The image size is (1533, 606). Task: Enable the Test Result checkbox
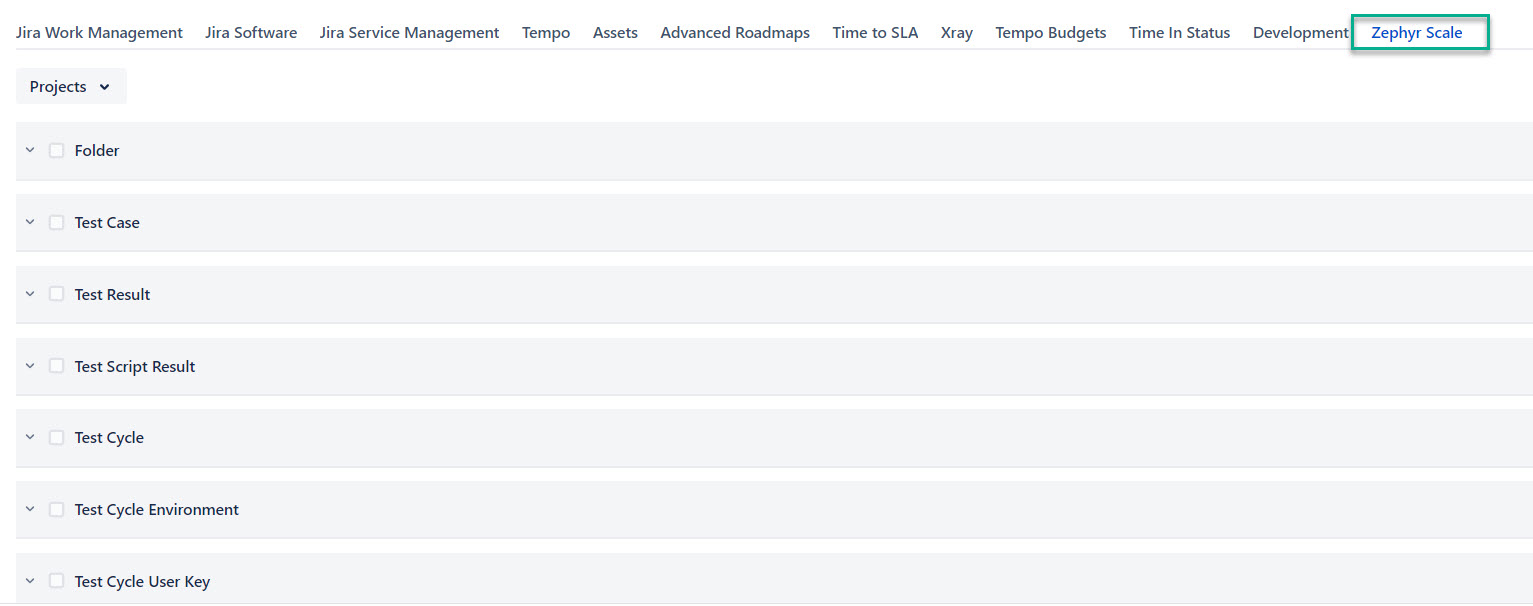click(x=57, y=294)
